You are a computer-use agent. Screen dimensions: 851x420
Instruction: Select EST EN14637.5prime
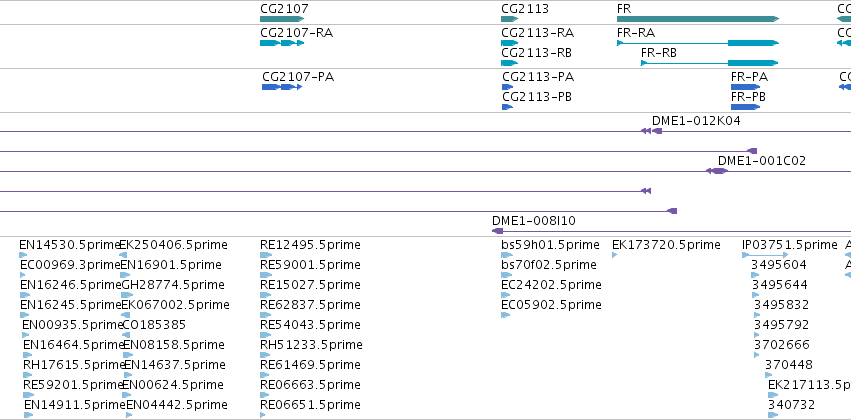[175, 366]
